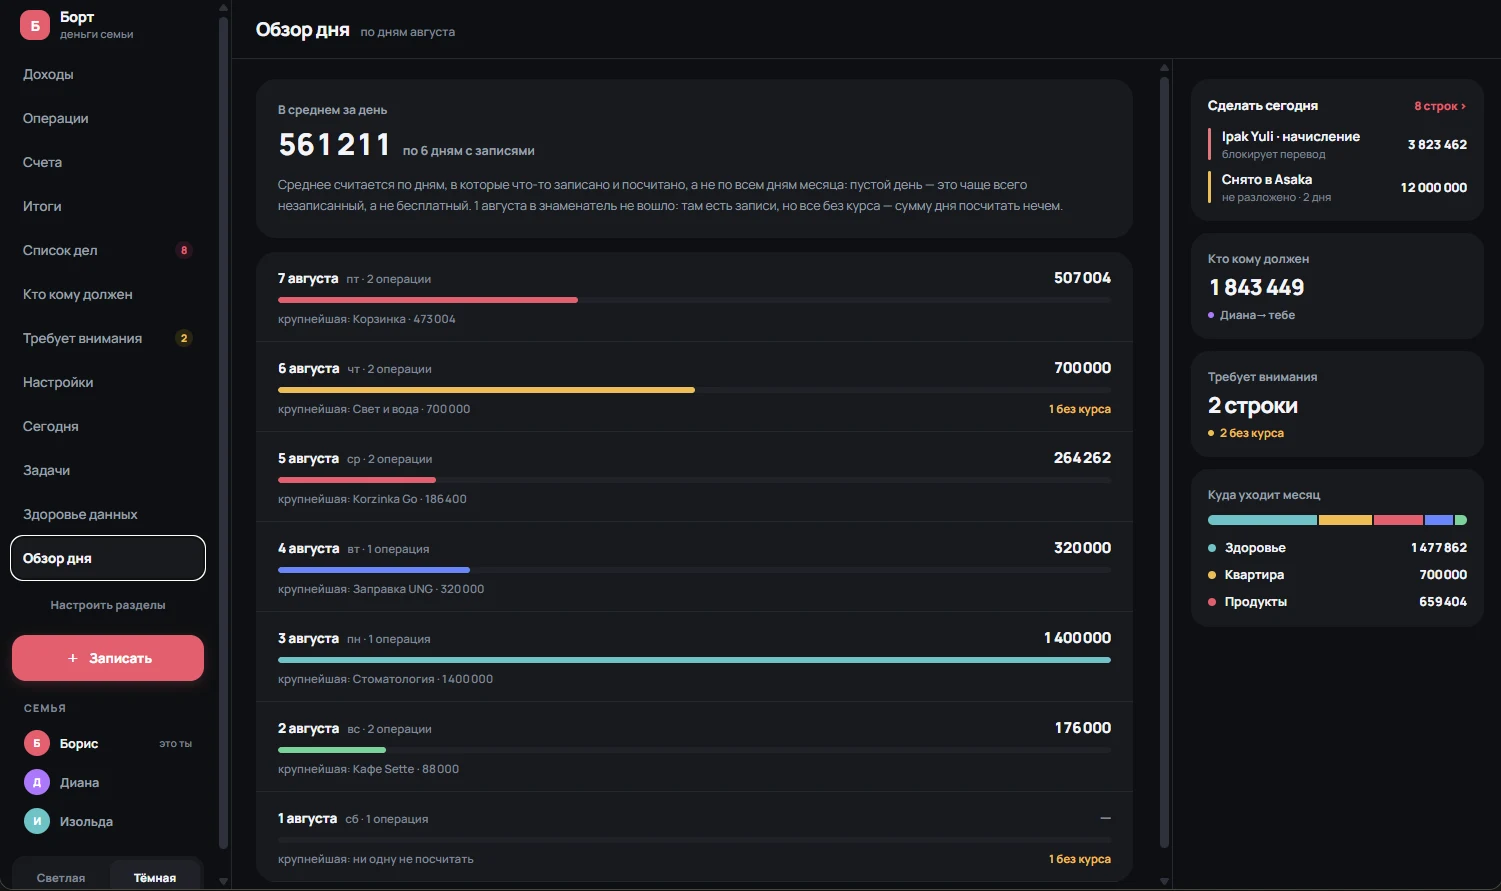Click Диана's avatar in family list
1501x891 pixels.
[x=37, y=782]
